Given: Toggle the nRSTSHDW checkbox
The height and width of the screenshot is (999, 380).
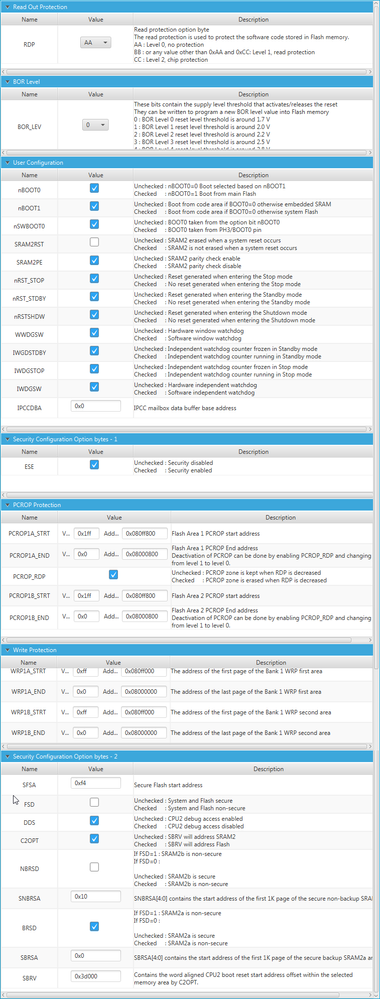Looking at the screenshot, I should pos(94,314).
